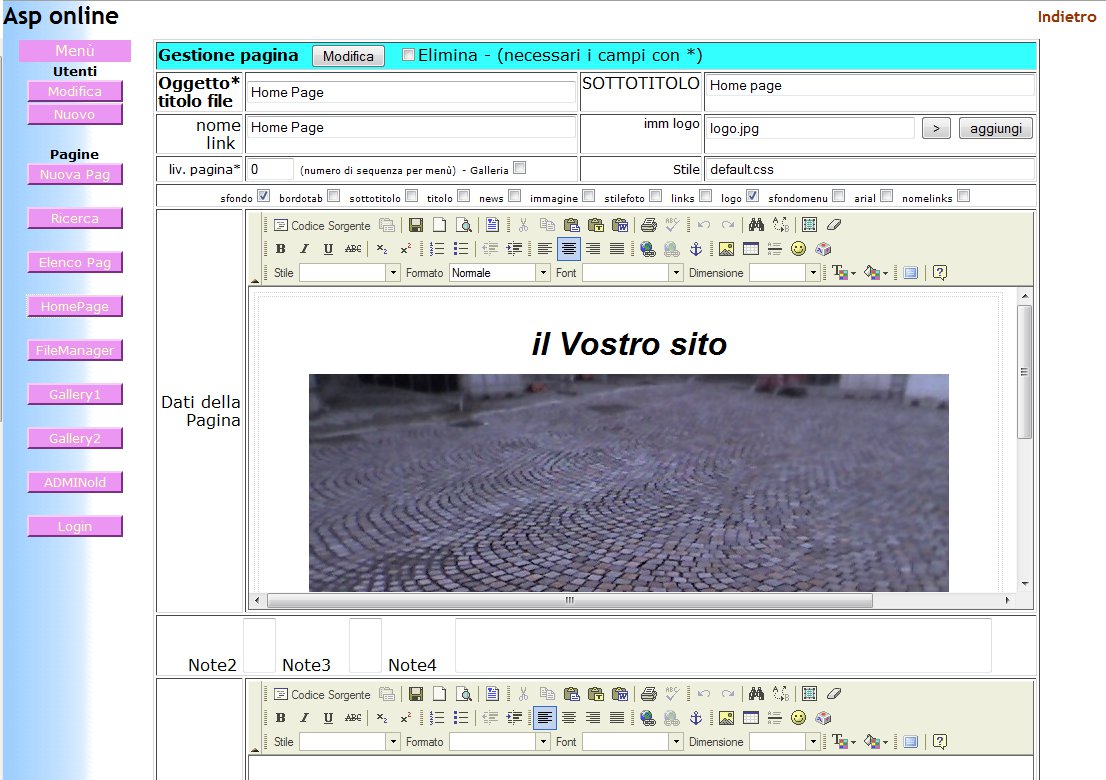Open Ricerca in the sidebar menu
This screenshot has height=780, width=1106.
(75, 219)
